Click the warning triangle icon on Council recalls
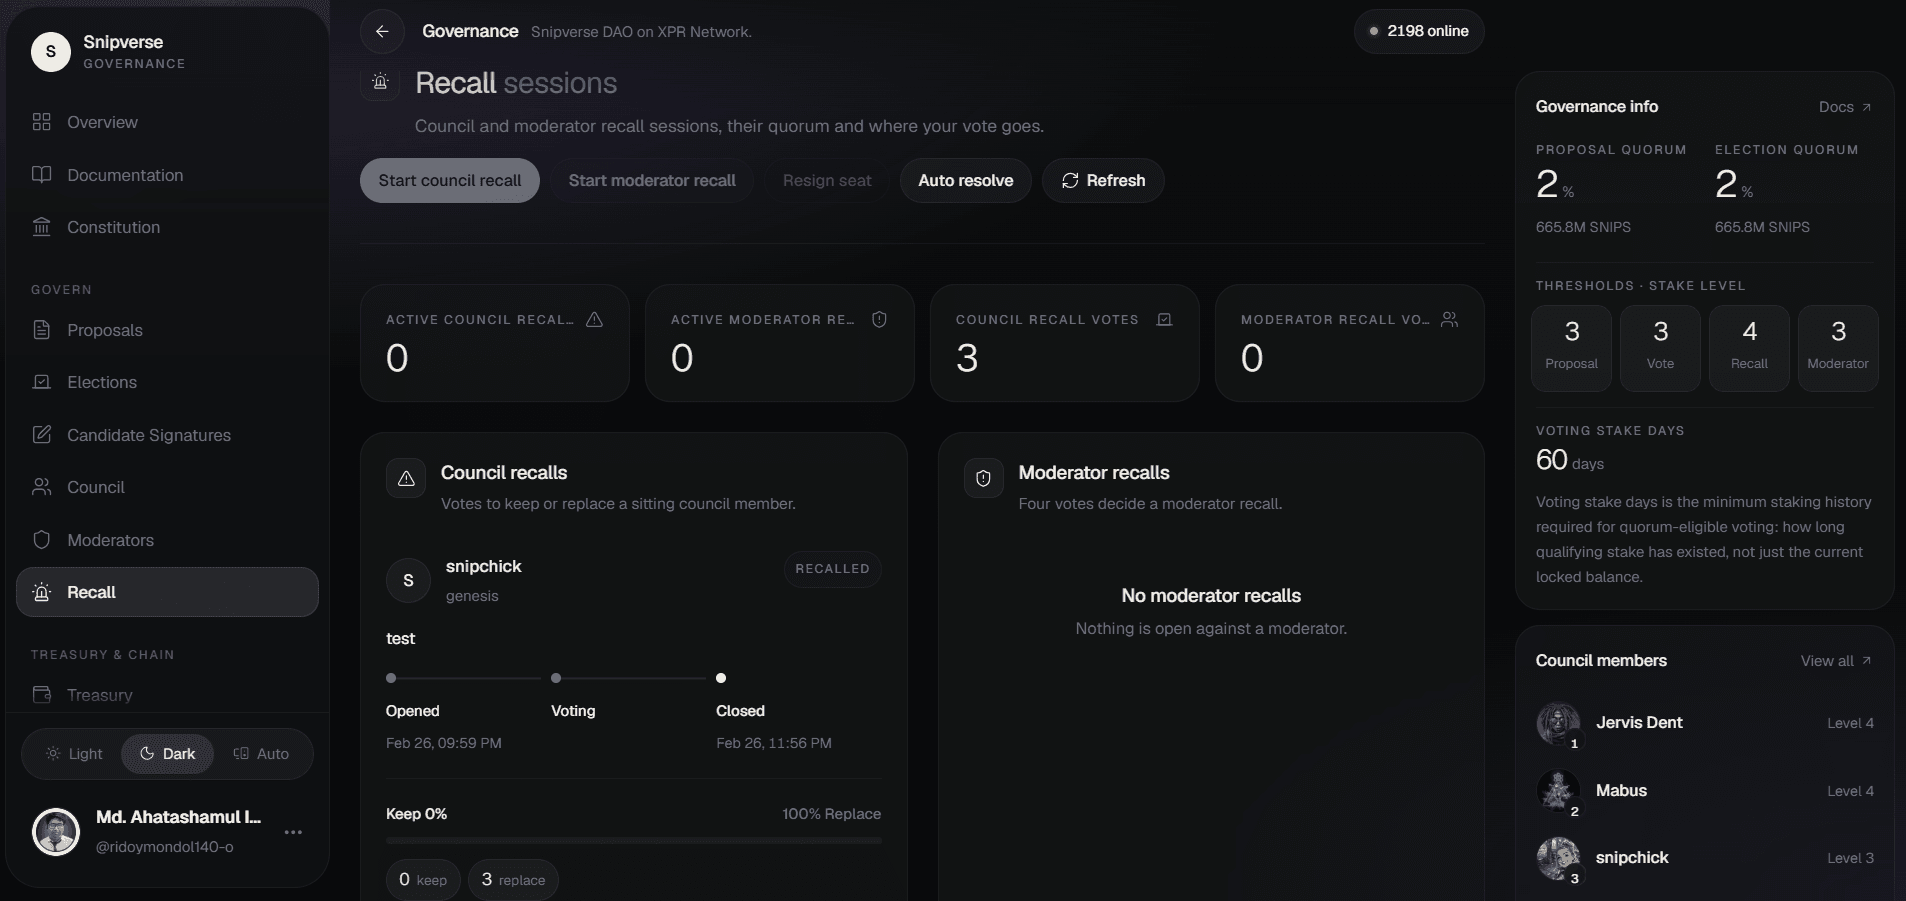Image resolution: width=1906 pixels, height=901 pixels. pos(406,479)
